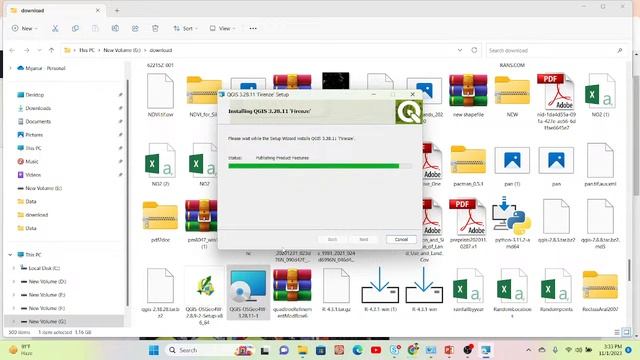
Task: Open YouTube icon on the taskbar
Action: 376,350
